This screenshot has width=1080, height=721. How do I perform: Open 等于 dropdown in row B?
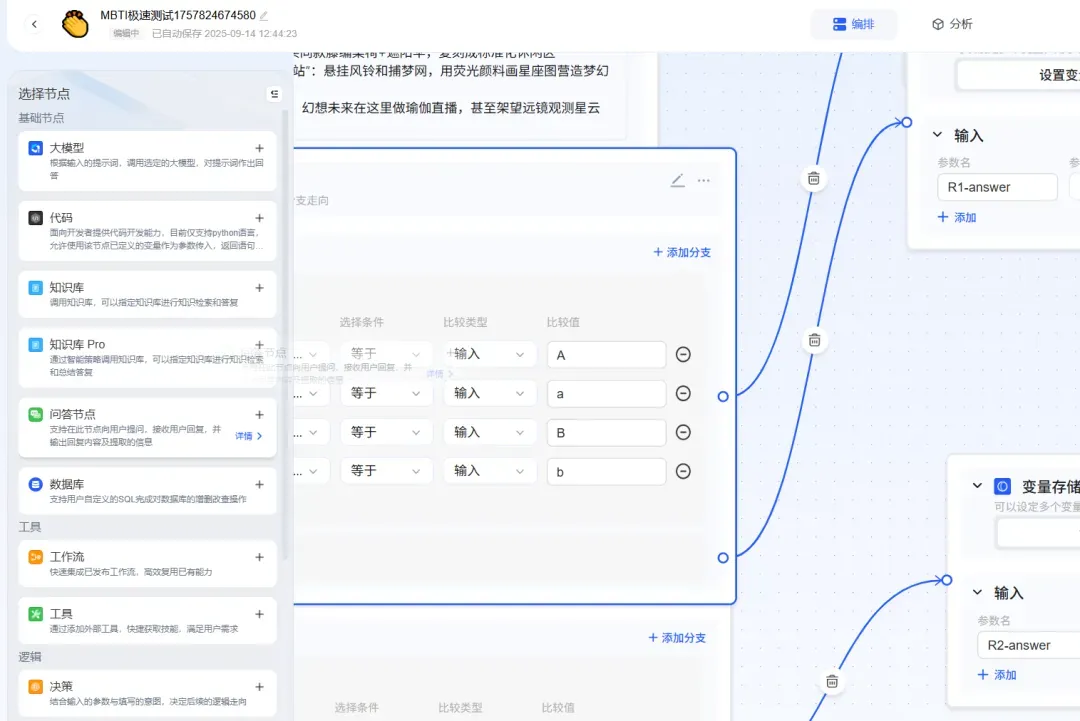(386, 432)
